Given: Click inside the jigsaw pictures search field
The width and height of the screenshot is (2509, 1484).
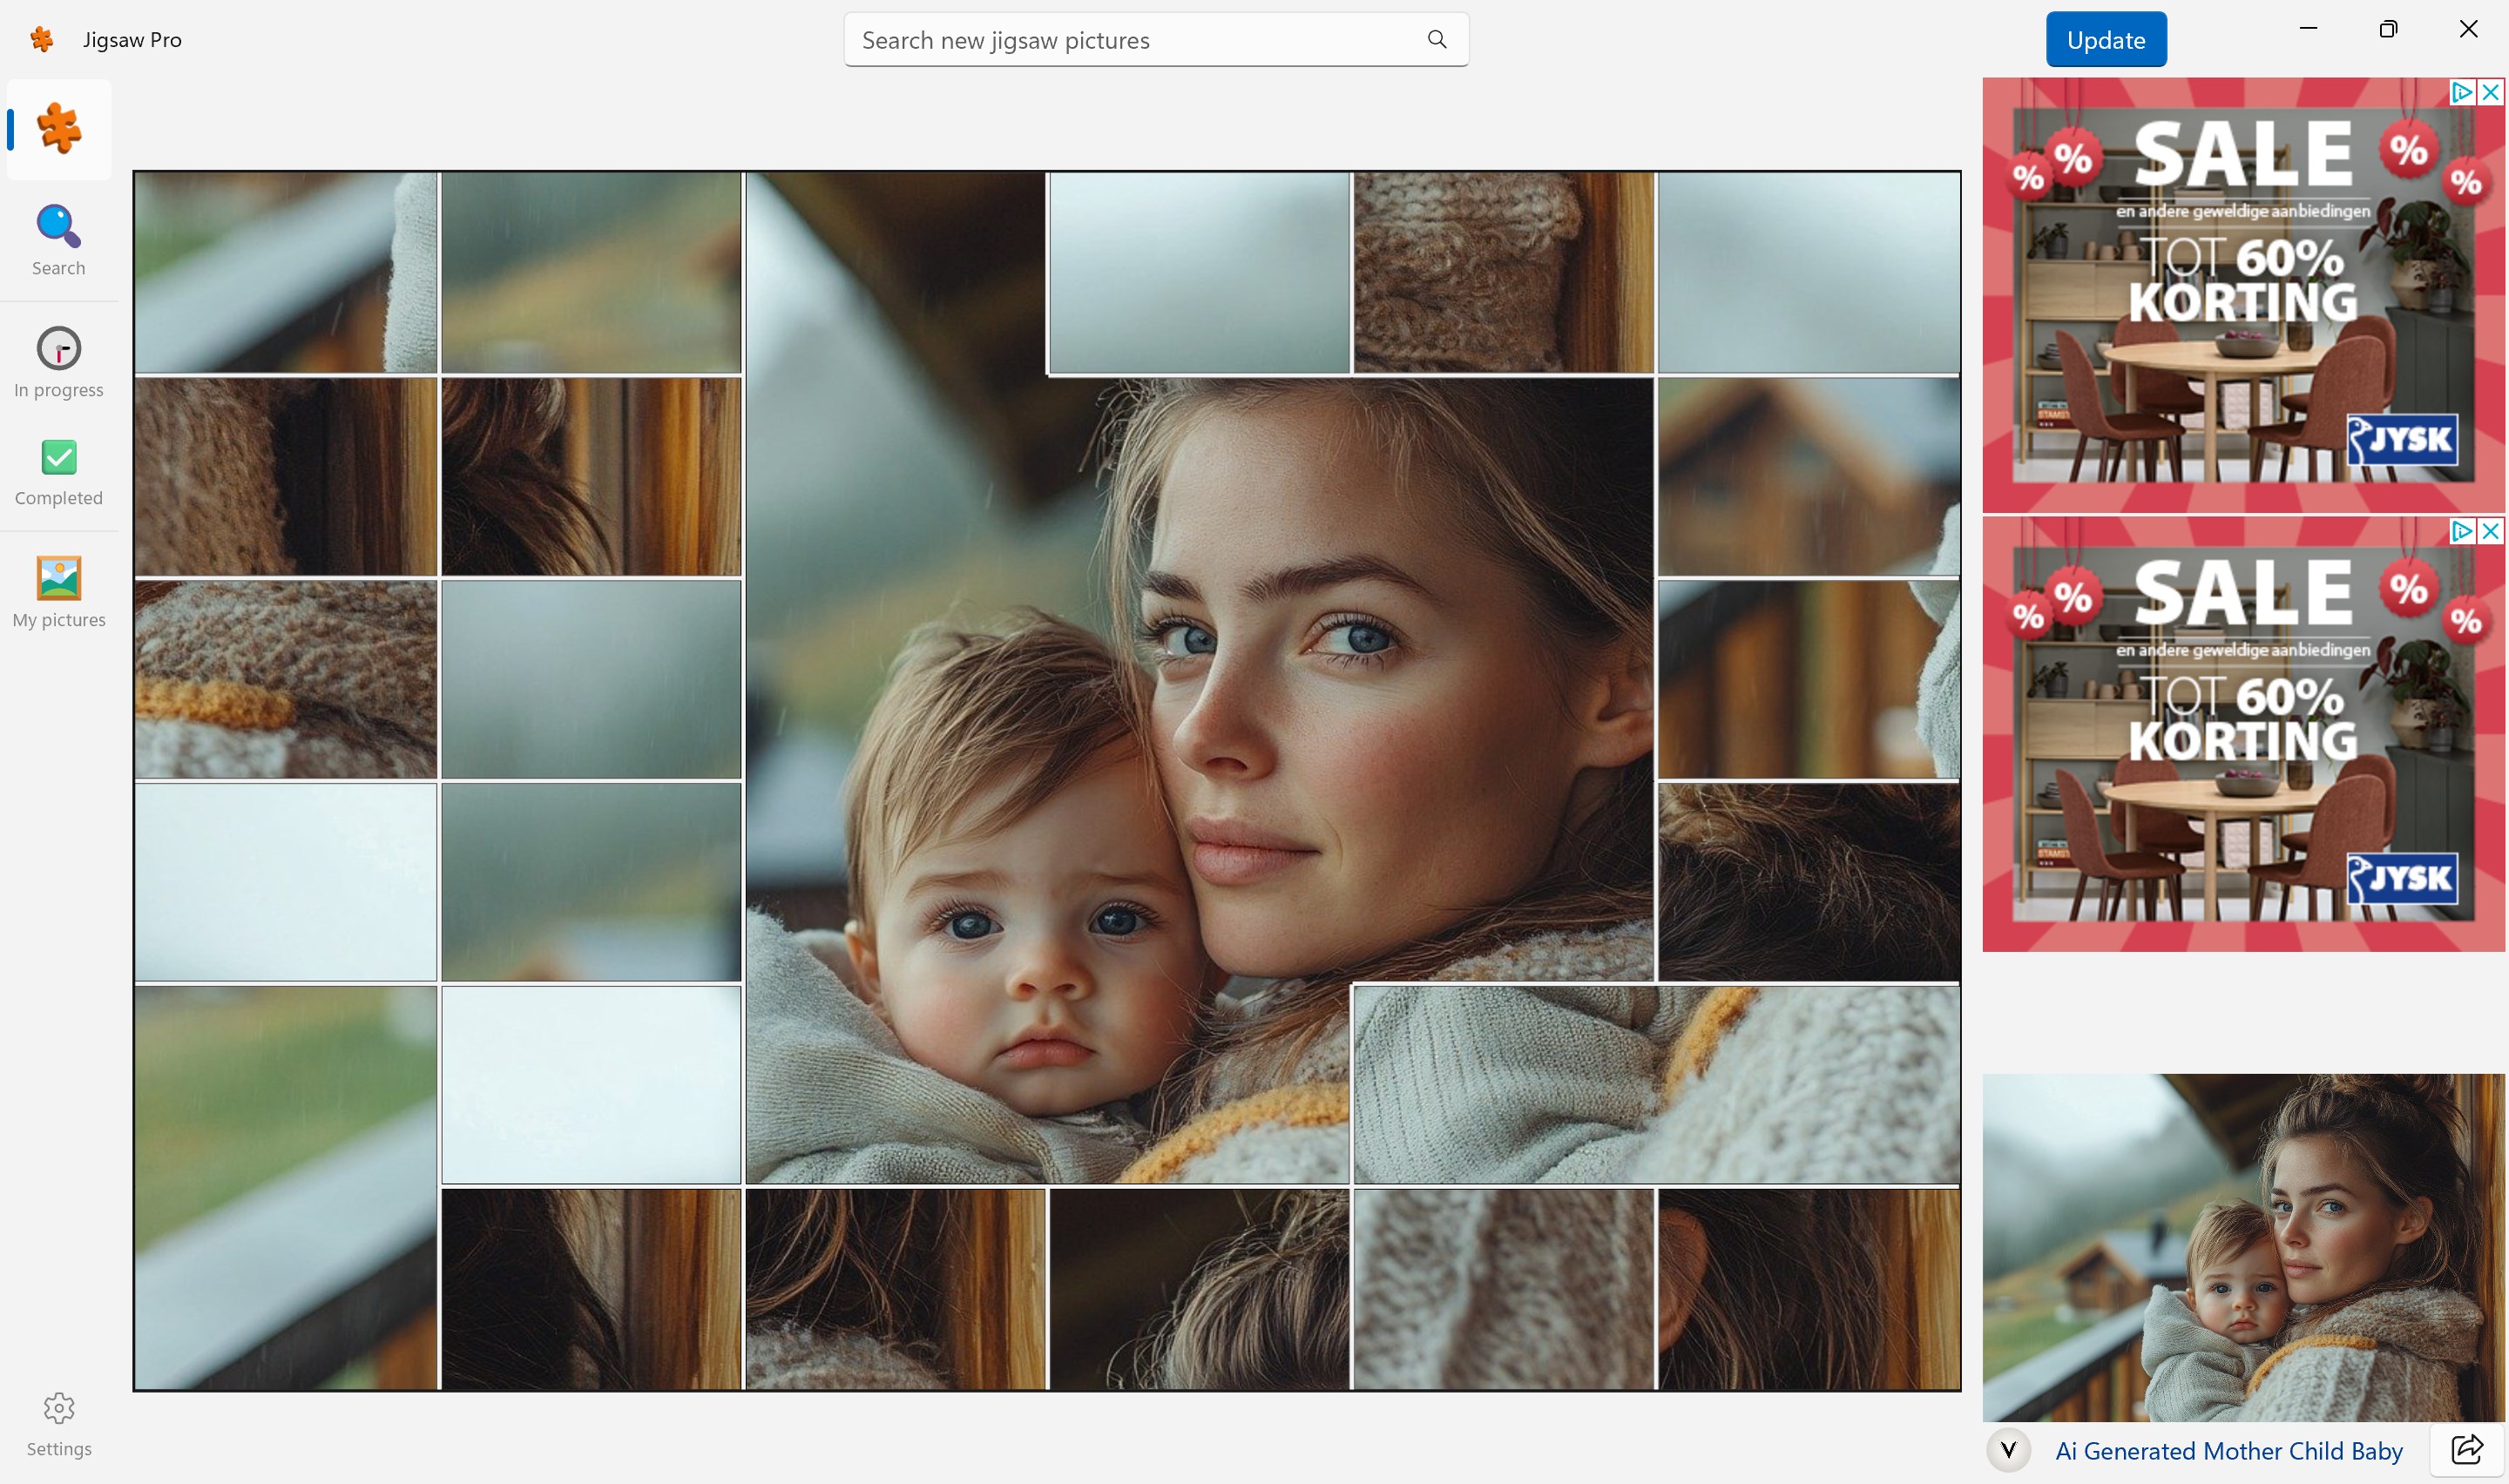Looking at the screenshot, I should 1100,40.
